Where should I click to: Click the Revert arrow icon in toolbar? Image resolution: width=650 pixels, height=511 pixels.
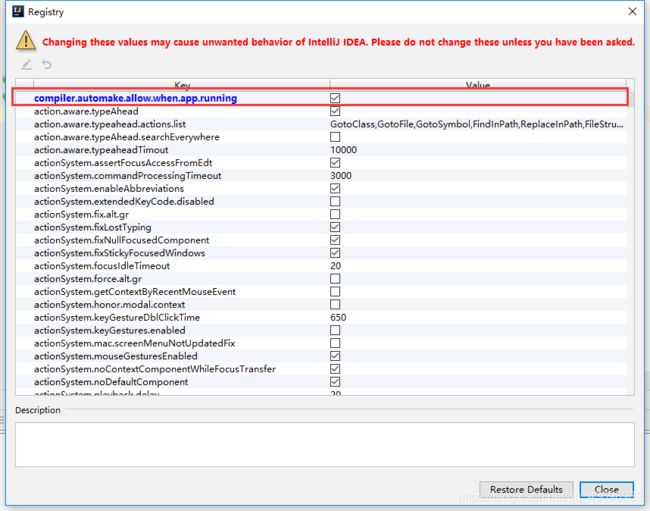(46, 65)
